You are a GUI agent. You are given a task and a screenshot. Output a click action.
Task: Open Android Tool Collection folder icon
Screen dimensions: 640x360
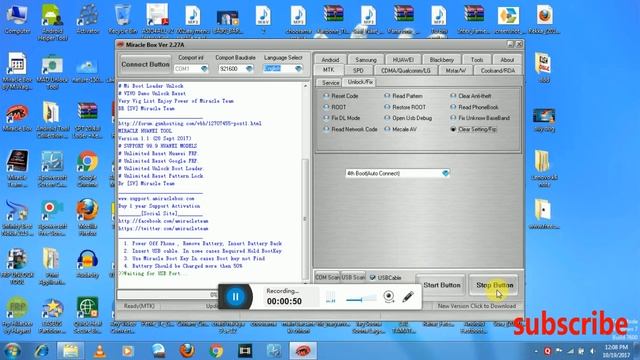coord(52,120)
